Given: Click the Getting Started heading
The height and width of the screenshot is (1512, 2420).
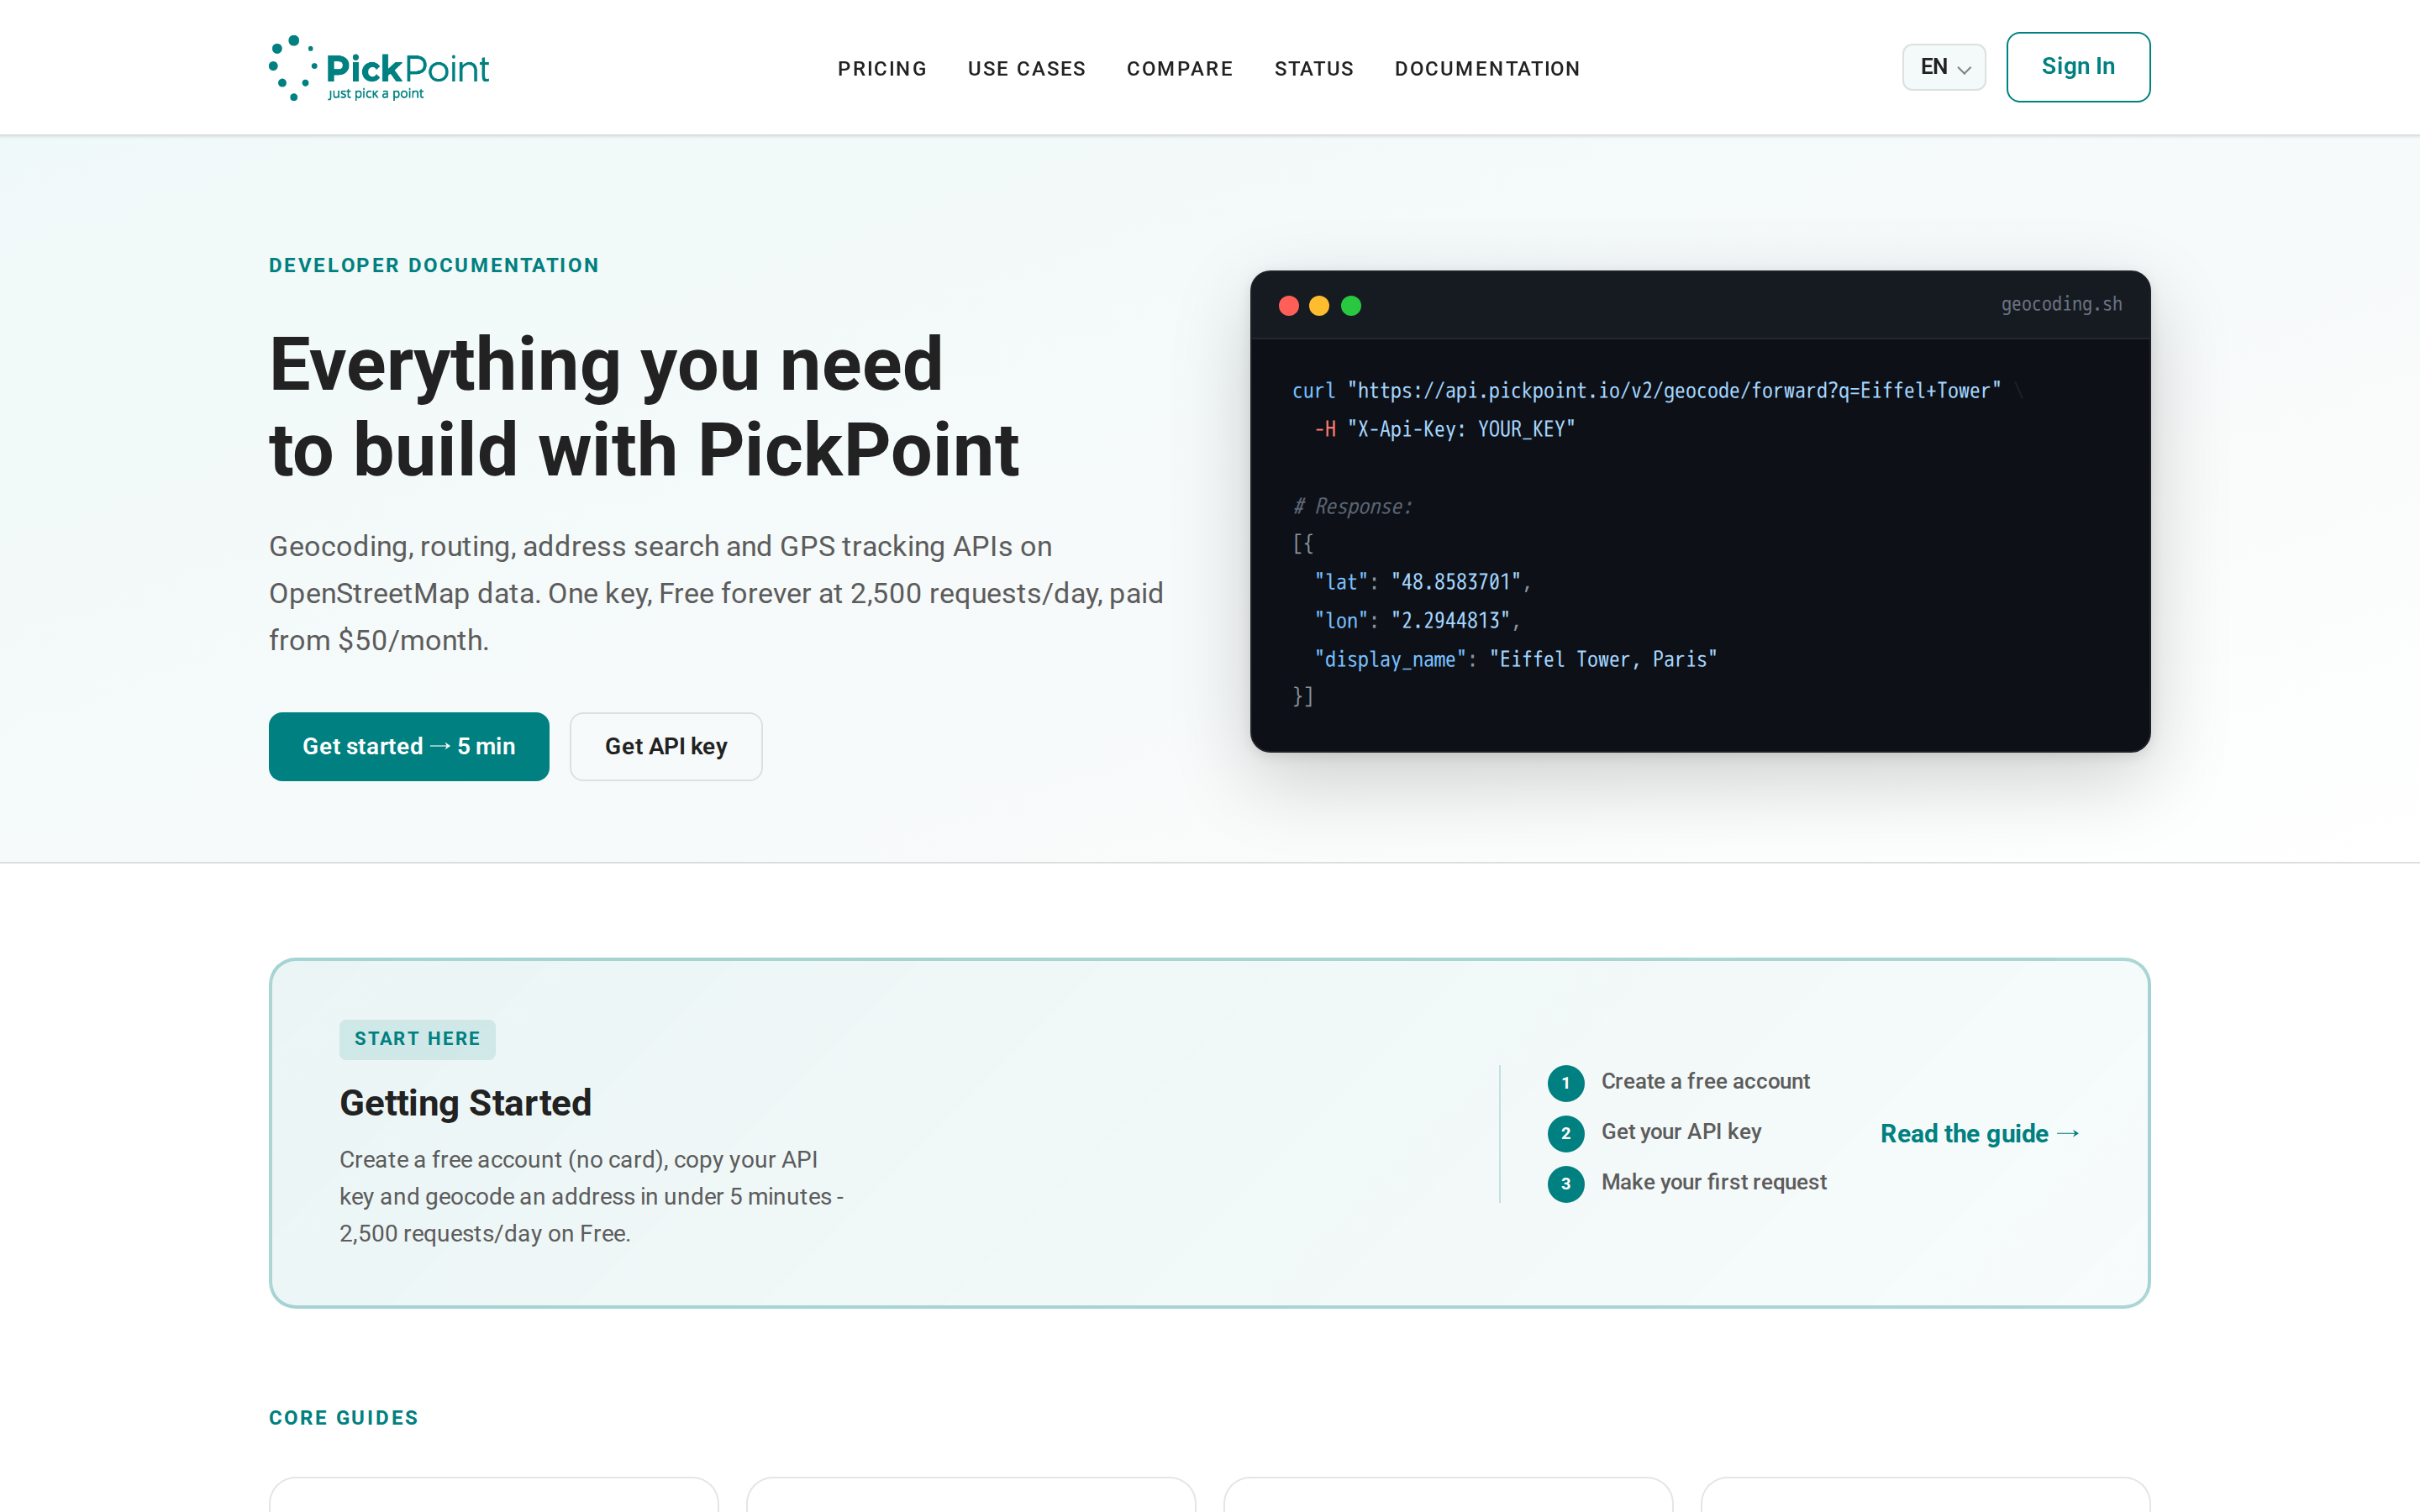Looking at the screenshot, I should (x=465, y=1103).
